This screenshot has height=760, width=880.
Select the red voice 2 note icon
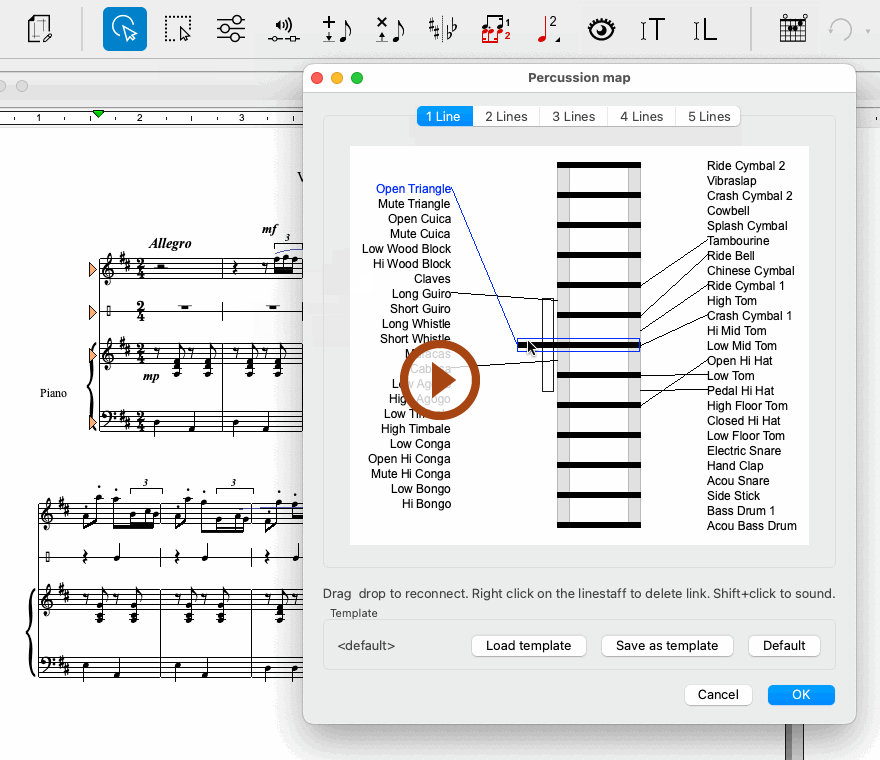pyautogui.click(x=548, y=29)
